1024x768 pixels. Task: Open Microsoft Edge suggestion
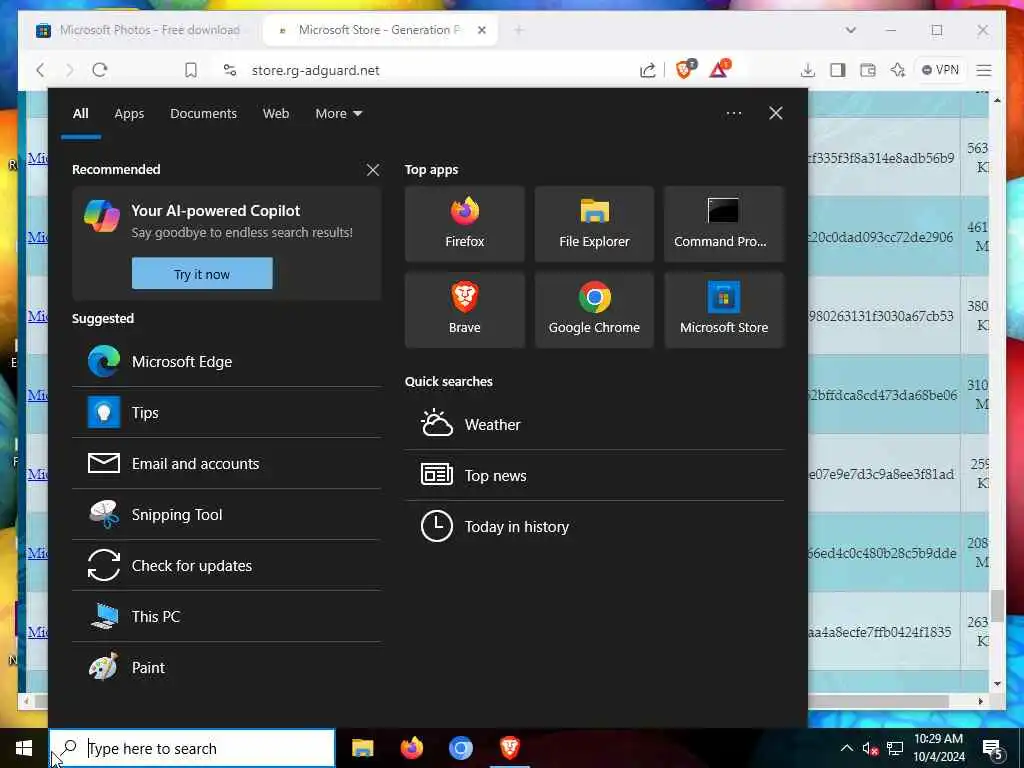tap(227, 362)
